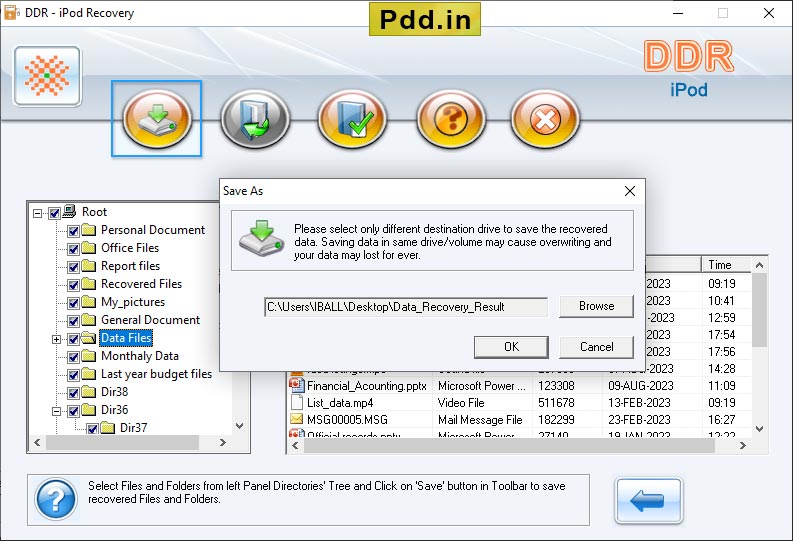Click the destination path input field
This screenshot has width=793, height=541.
(406, 307)
